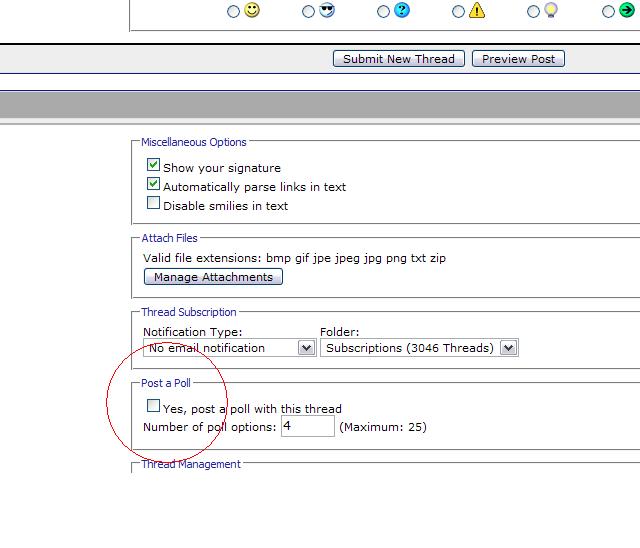Viewport: 640px width, 548px height.
Task: Click the Attach Files heading
Action: point(169,238)
